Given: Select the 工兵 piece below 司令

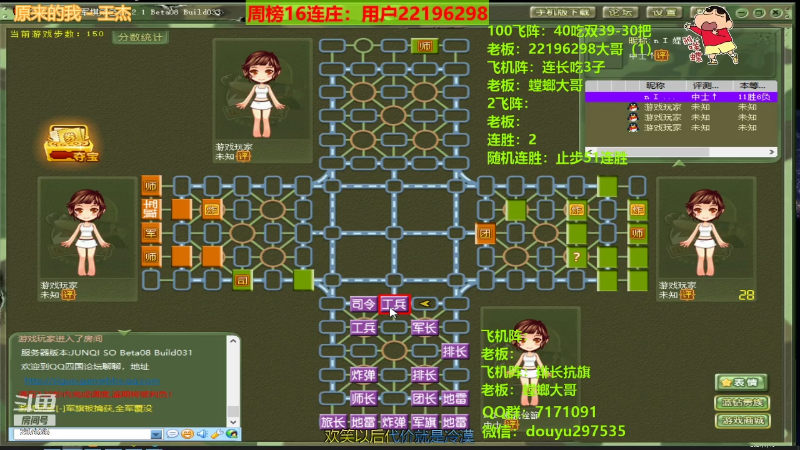Looking at the screenshot, I should pos(363,328).
